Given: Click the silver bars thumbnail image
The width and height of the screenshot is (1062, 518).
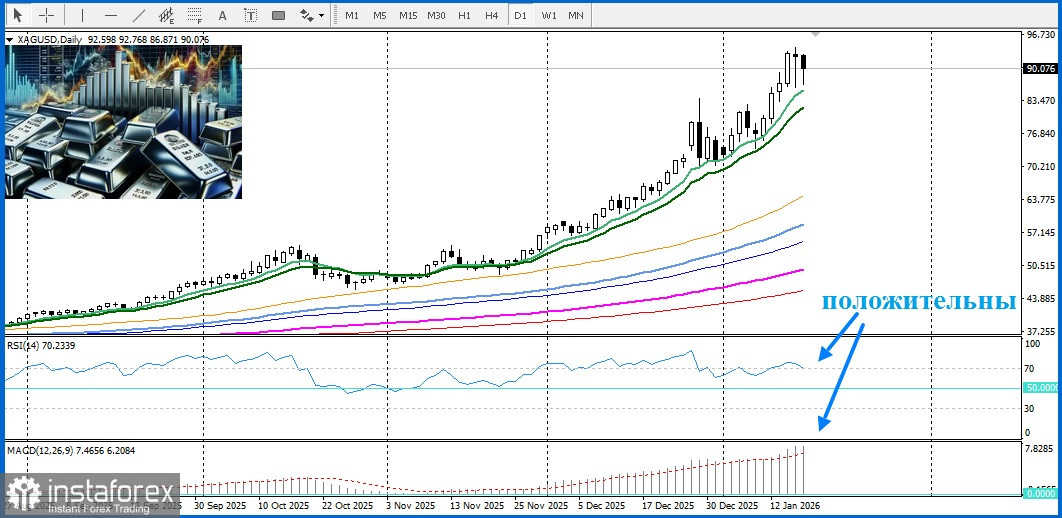Looking at the screenshot, I should click(x=123, y=121).
